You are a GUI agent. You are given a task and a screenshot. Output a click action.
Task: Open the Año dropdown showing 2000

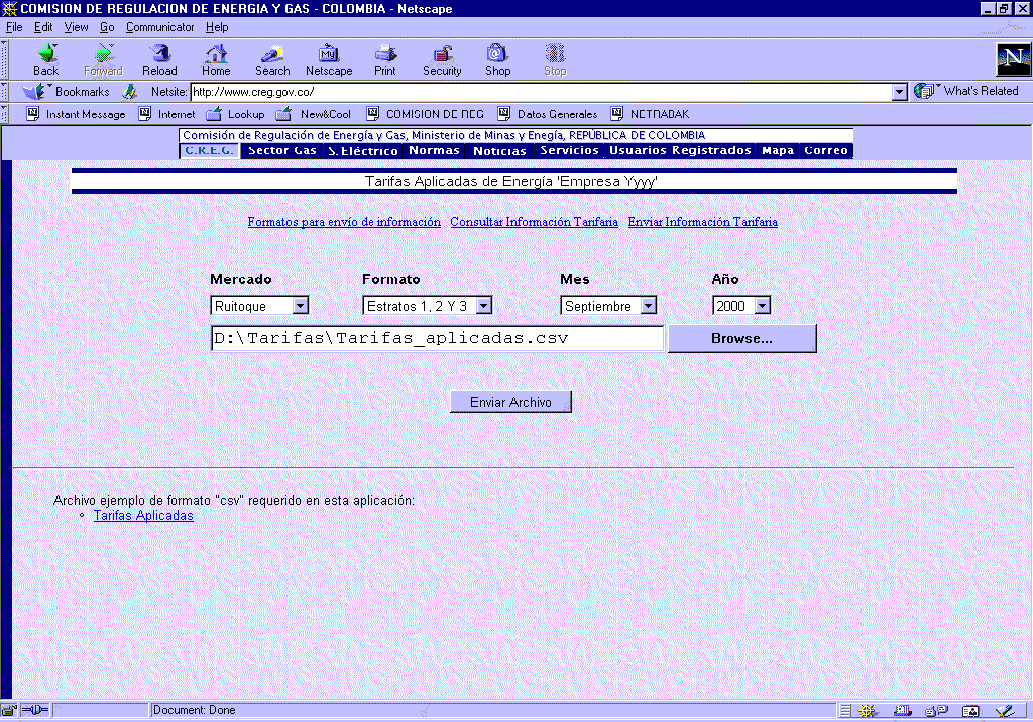pyautogui.click(x=762, y=306)
